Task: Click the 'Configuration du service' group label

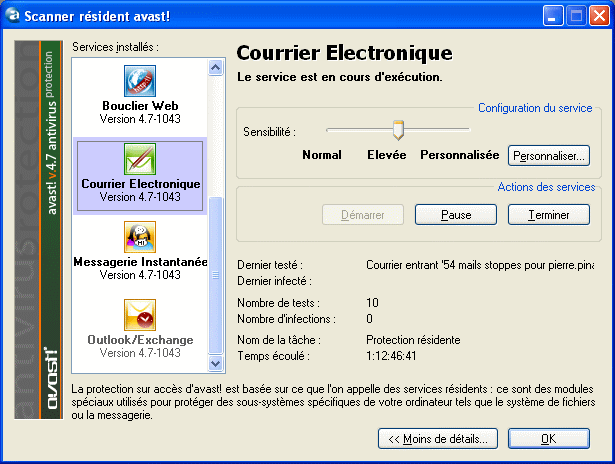Action: (x=535, y=108)
